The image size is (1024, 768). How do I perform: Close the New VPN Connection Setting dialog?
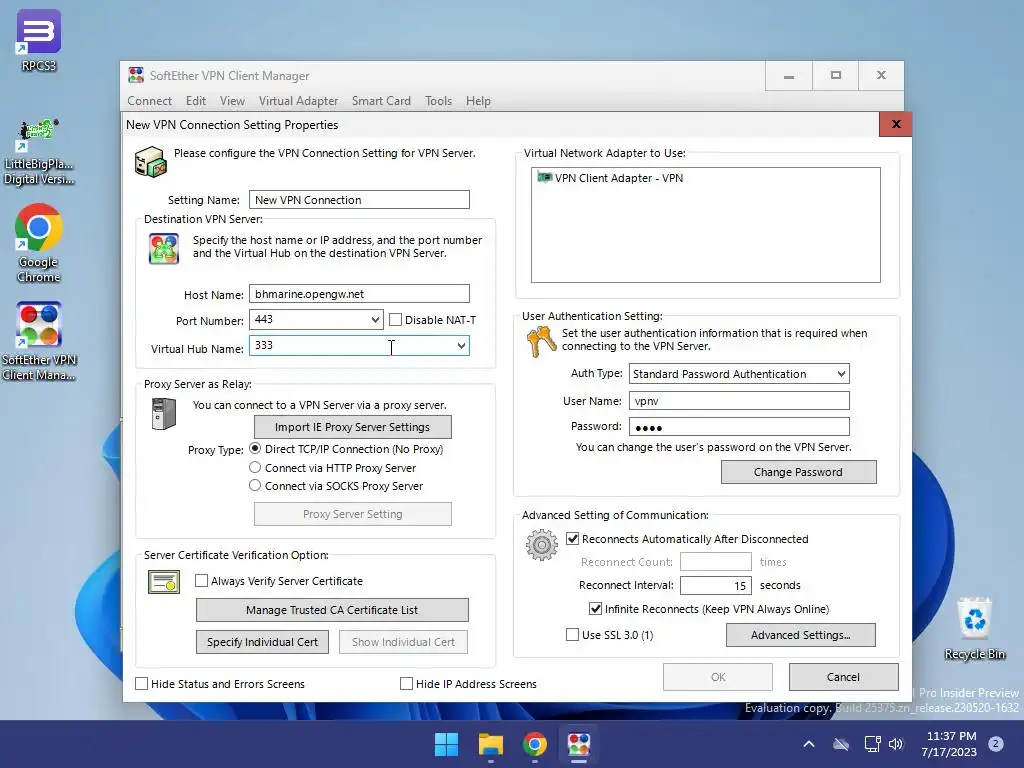tap(896, 124)
